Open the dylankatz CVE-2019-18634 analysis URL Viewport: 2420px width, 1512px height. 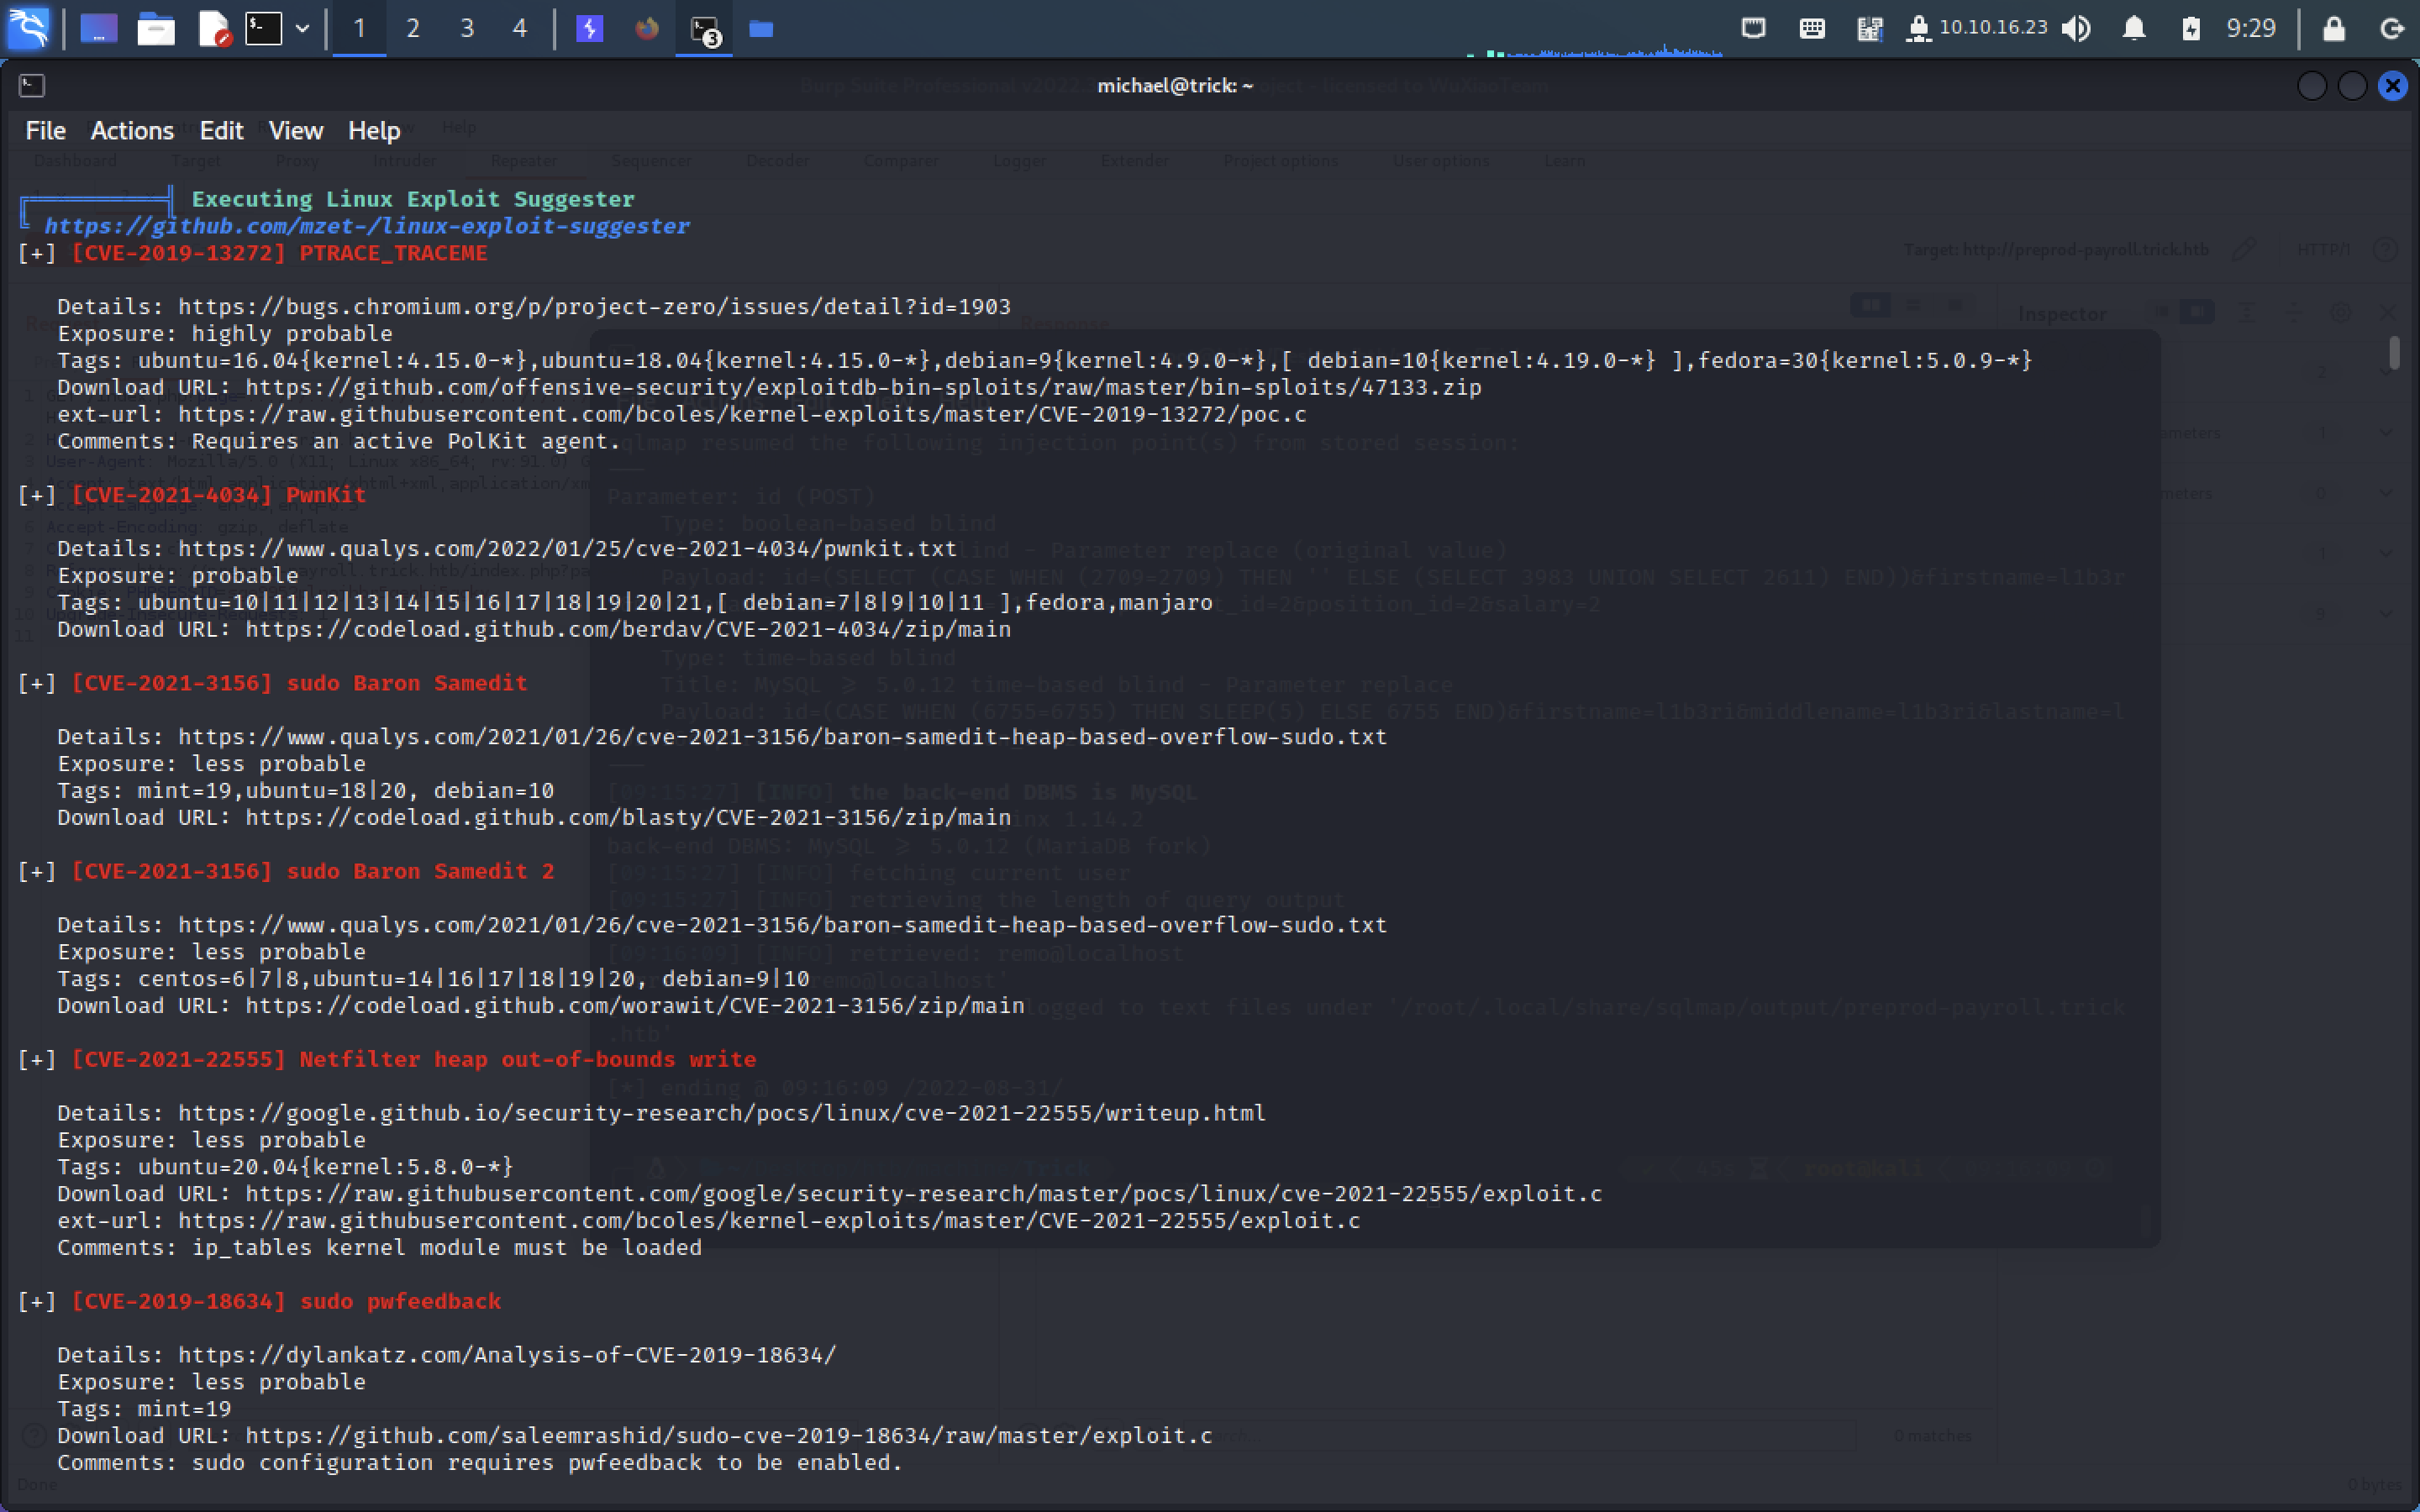tap(507, 1355)
